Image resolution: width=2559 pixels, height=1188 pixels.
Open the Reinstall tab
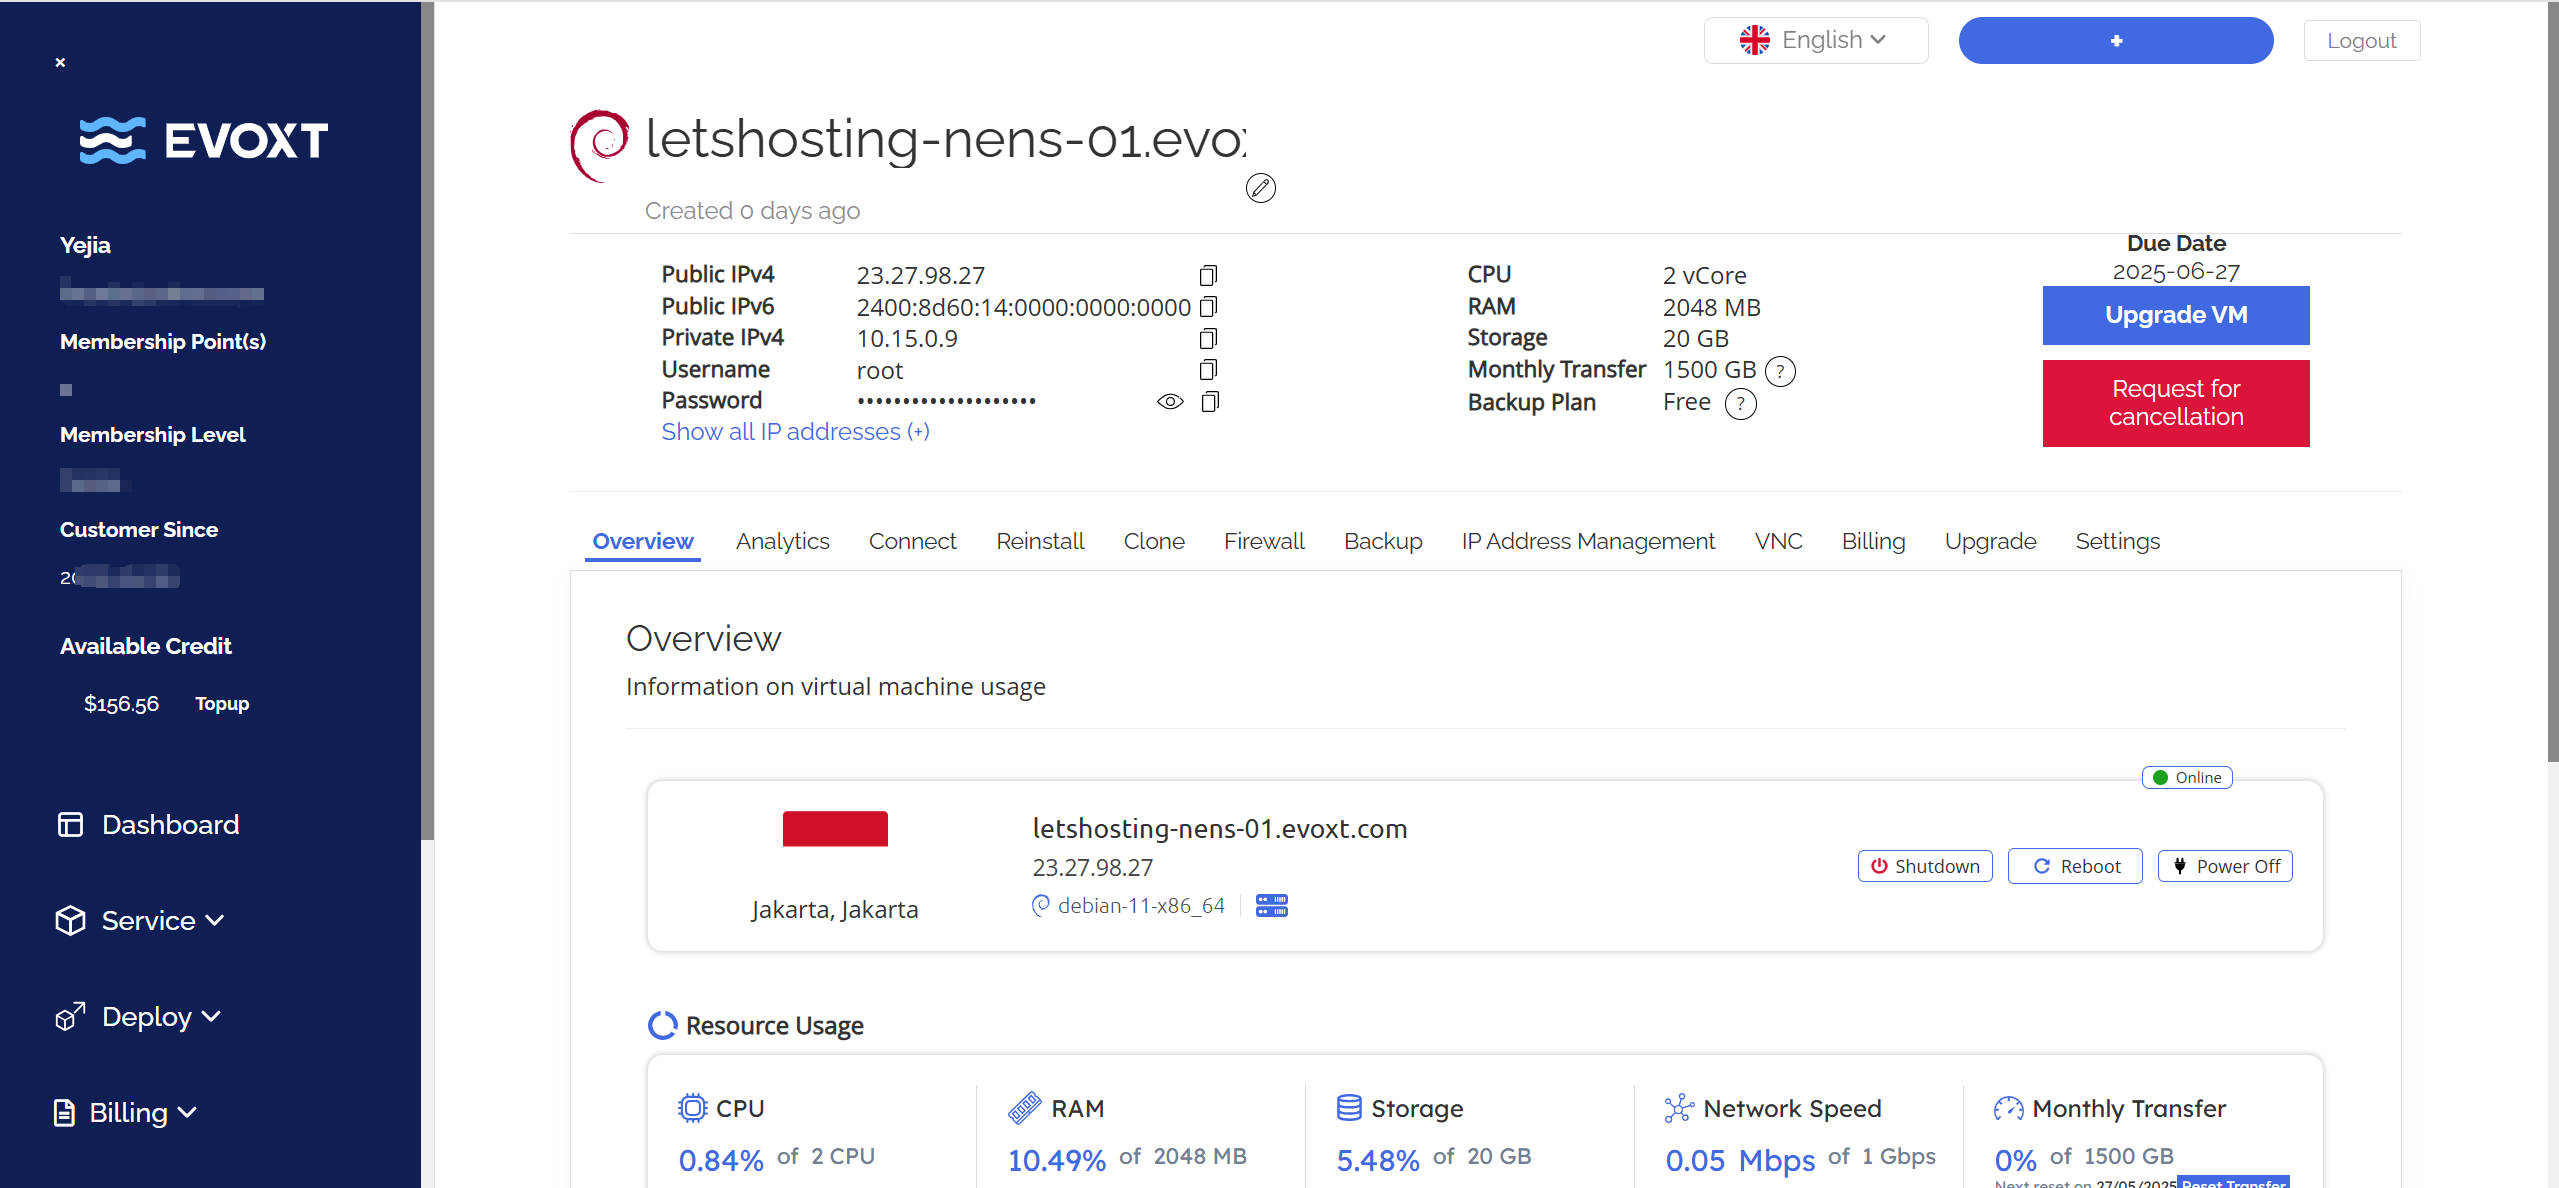(1040, 541)
